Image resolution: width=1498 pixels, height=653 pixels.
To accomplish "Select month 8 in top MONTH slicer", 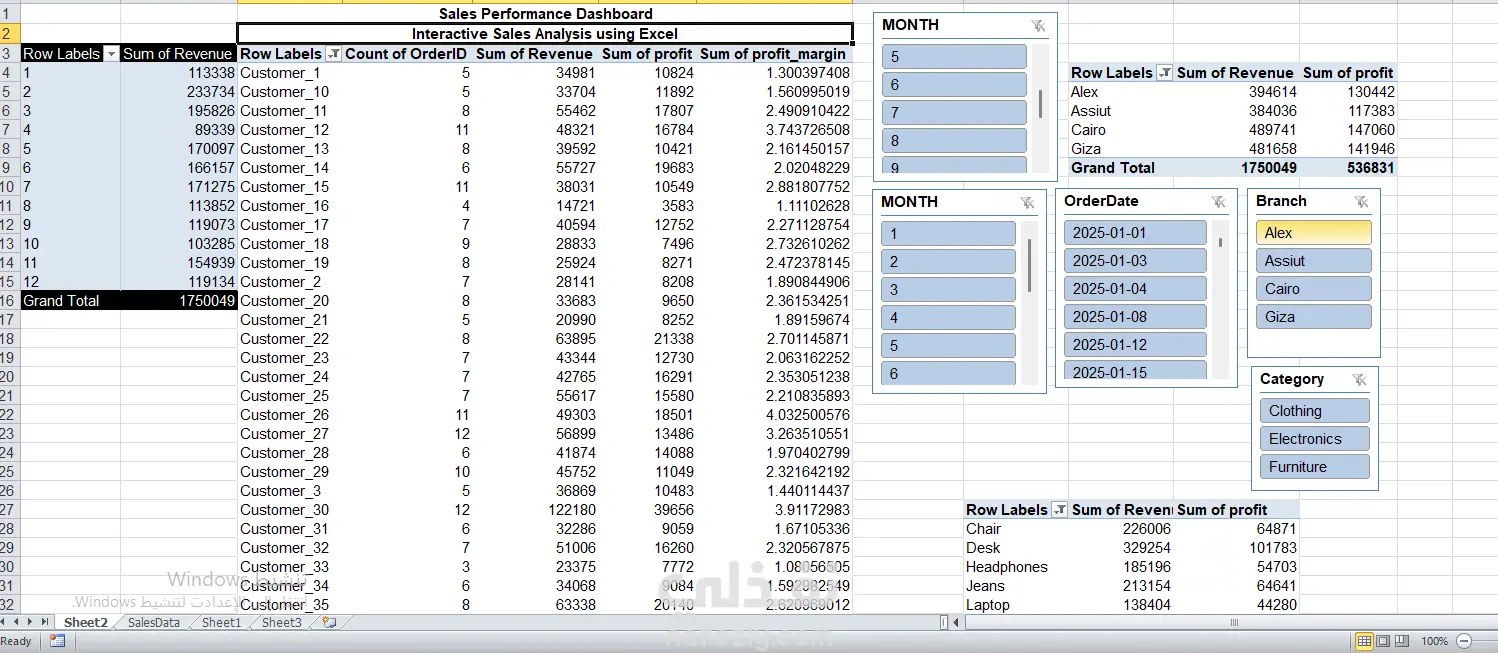I will click(955, 140).
